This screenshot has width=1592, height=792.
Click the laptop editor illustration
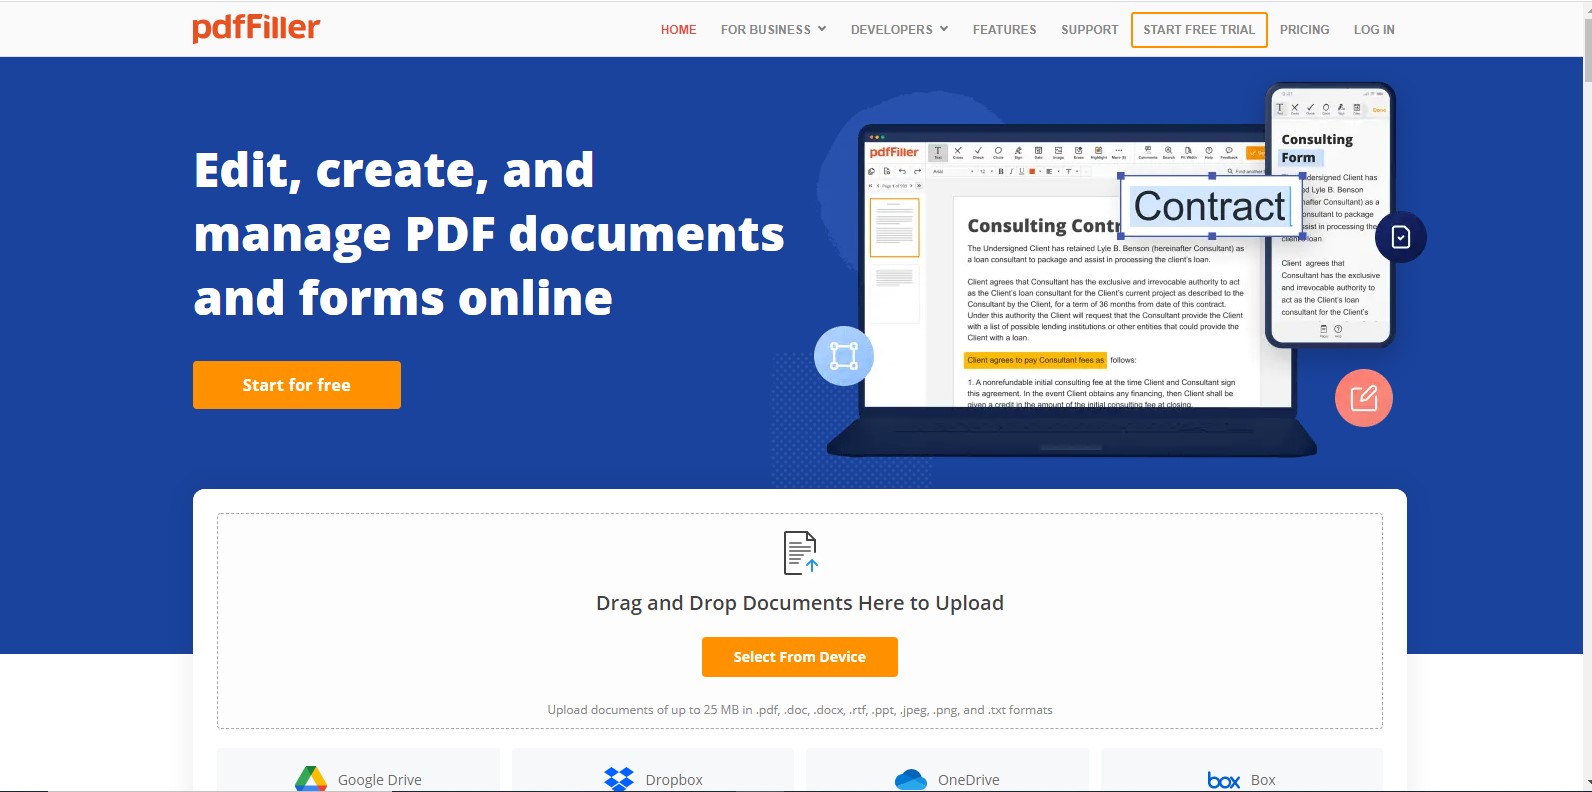point(1070,290)
